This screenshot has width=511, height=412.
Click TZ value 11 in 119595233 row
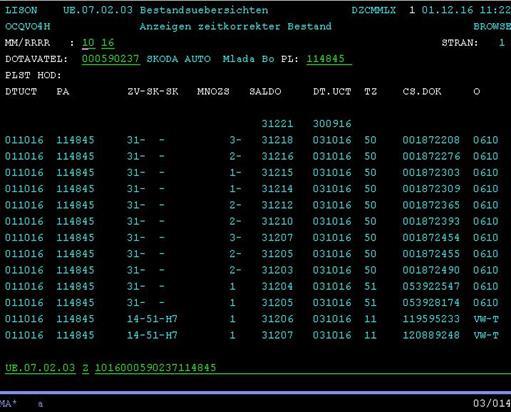(370, 319)
